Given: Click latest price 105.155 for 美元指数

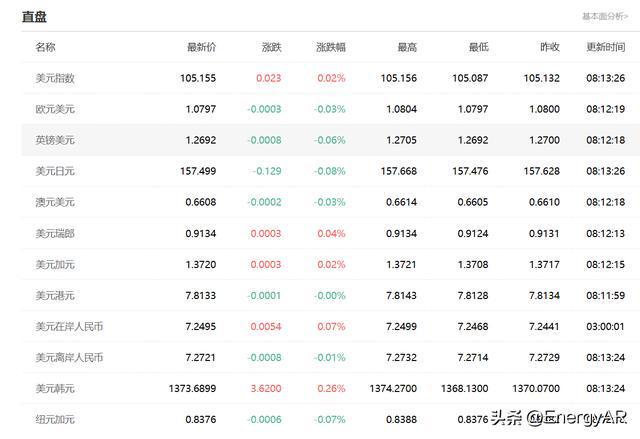Looking at the screenshot, I should [x=198, y=78].
